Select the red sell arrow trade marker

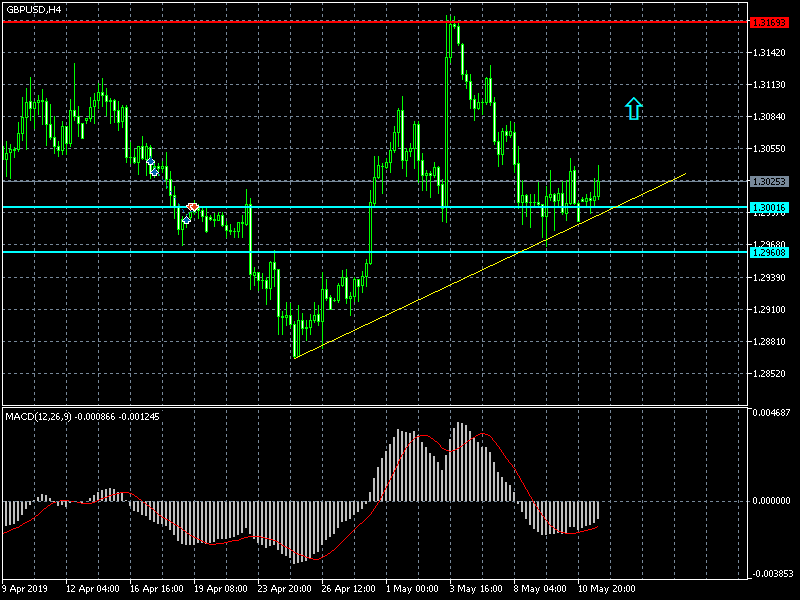(192, 207)
